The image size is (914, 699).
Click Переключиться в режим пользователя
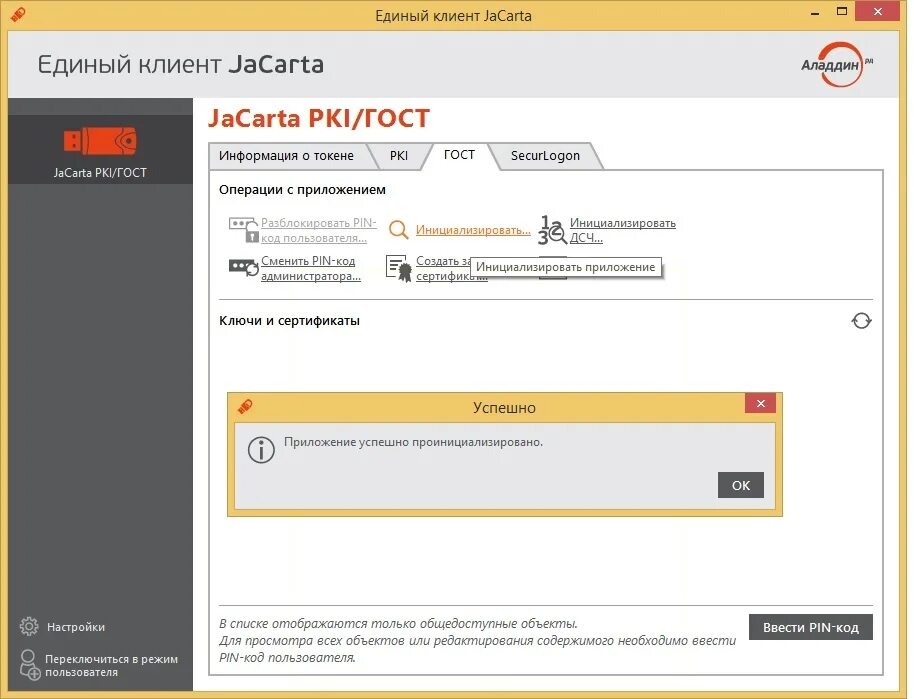coord(111,665)
